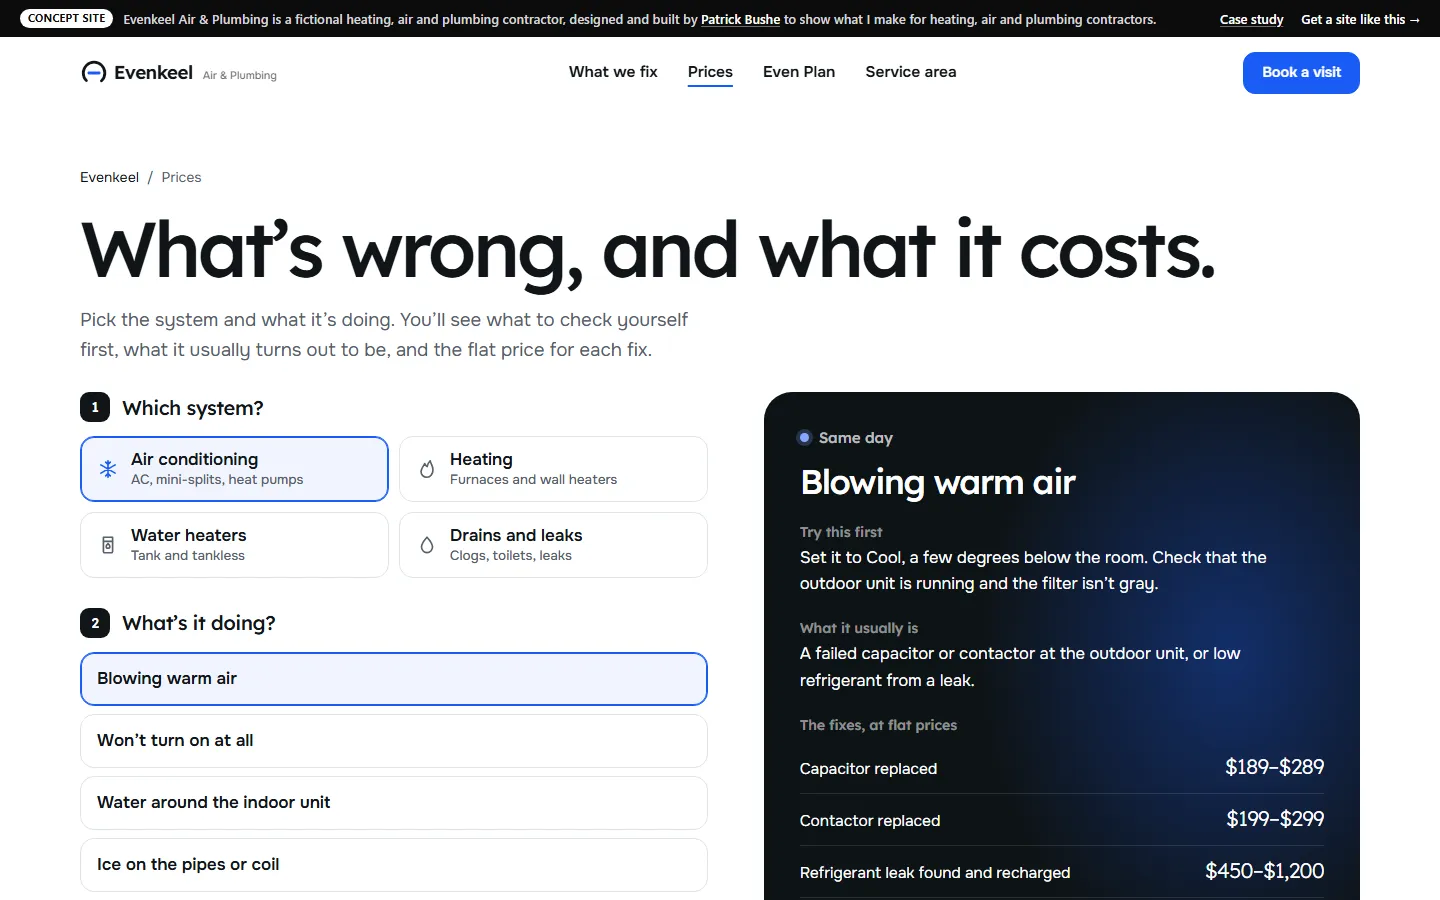Go to the Prices nav item

[x=710, y=72]
